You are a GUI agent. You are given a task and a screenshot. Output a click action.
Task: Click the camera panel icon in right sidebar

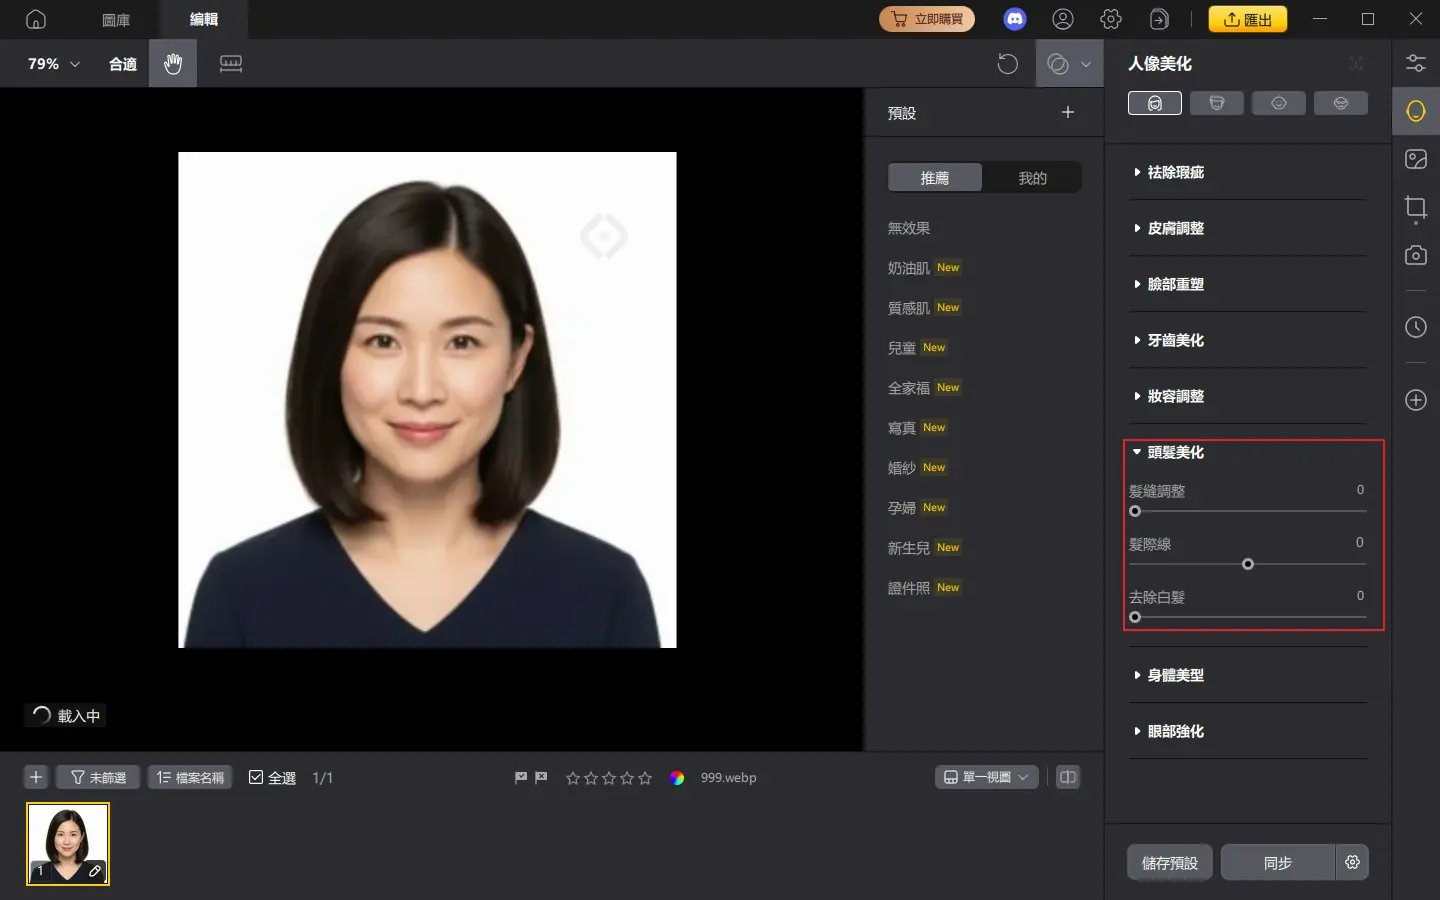tap(1416, 255)
